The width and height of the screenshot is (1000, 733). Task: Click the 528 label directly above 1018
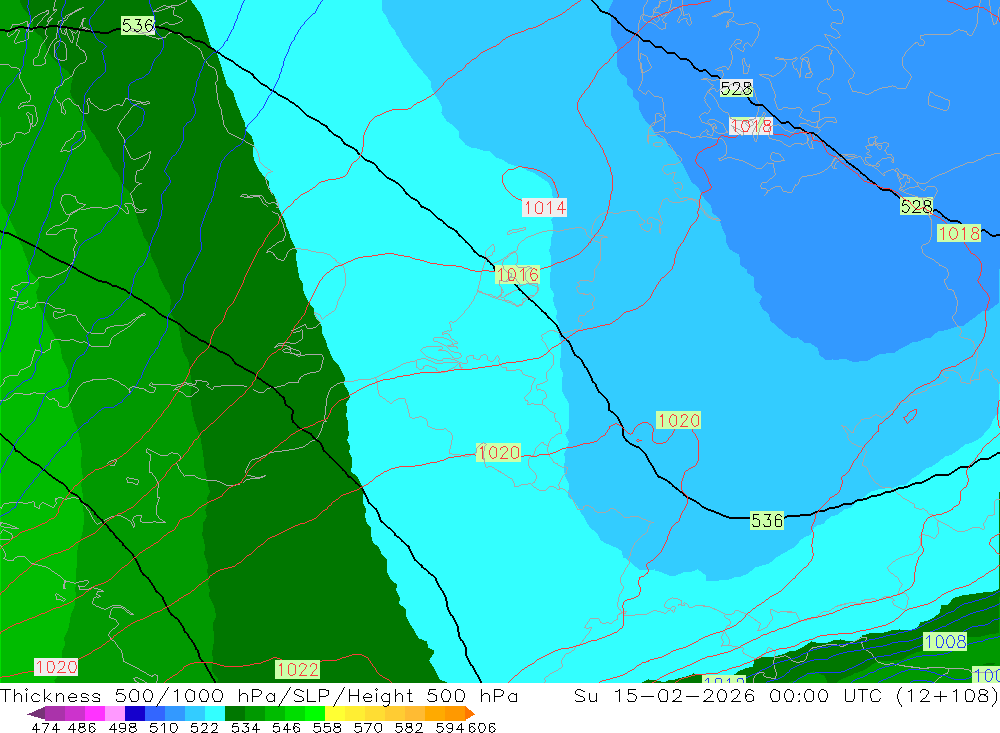[x=737, y=88]
